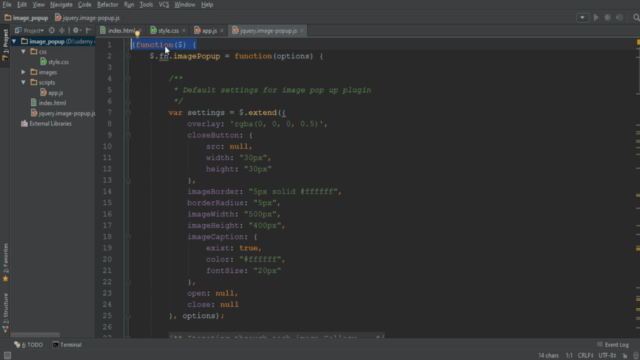Screen dimensions: 640x360
Task: Open the View menu
Action: (38, 4)
